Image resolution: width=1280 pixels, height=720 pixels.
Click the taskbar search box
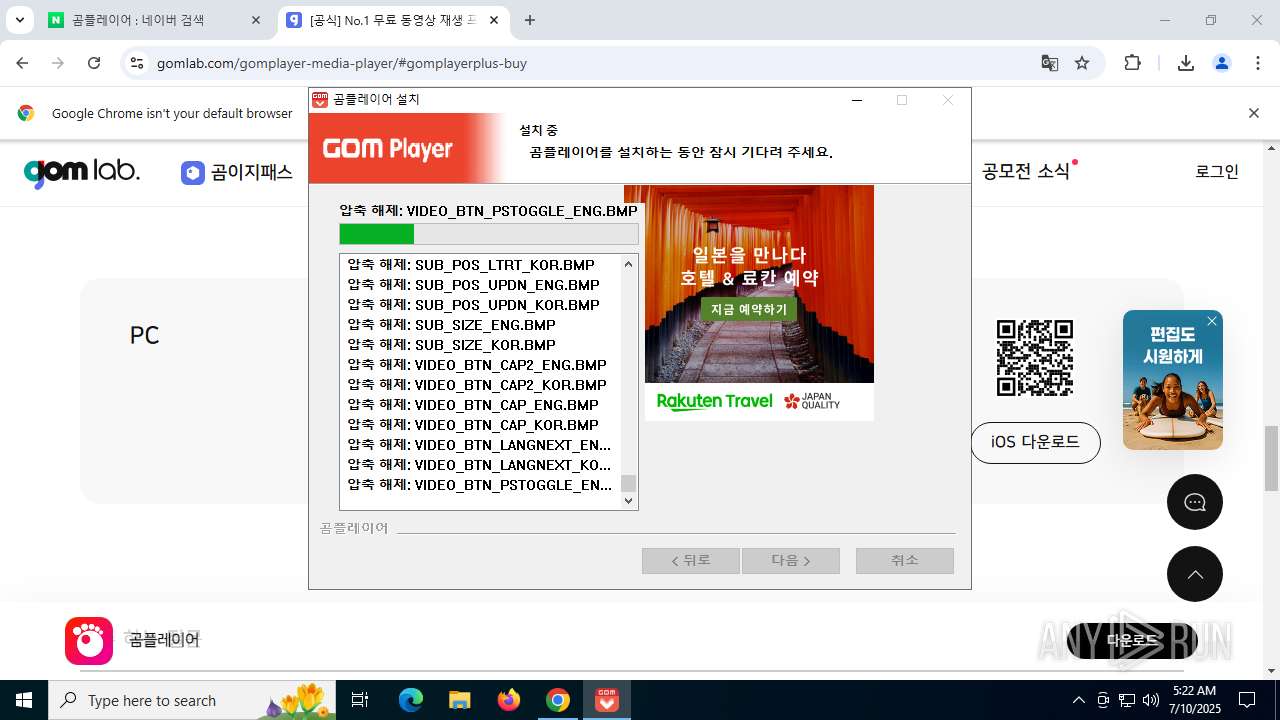coord(193,700)
